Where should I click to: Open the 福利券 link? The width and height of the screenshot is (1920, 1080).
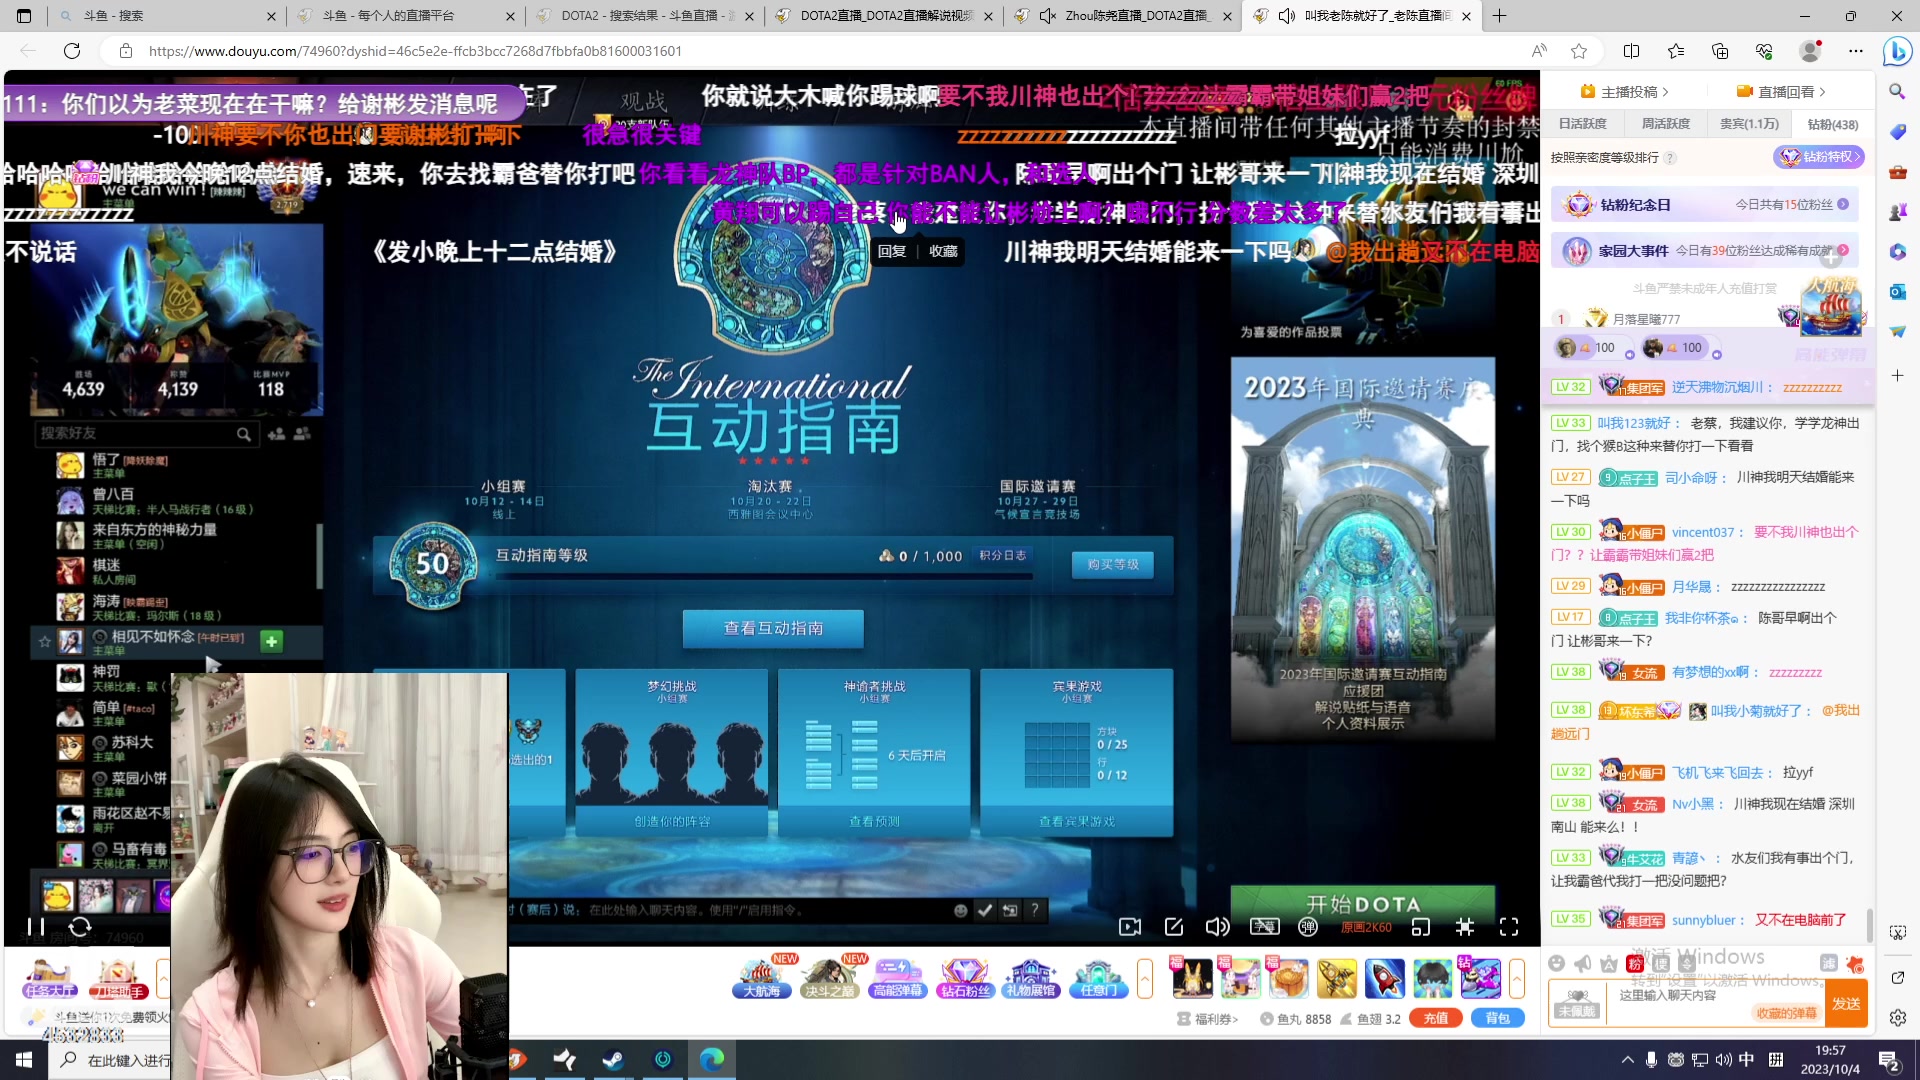pos(1209,1019)
